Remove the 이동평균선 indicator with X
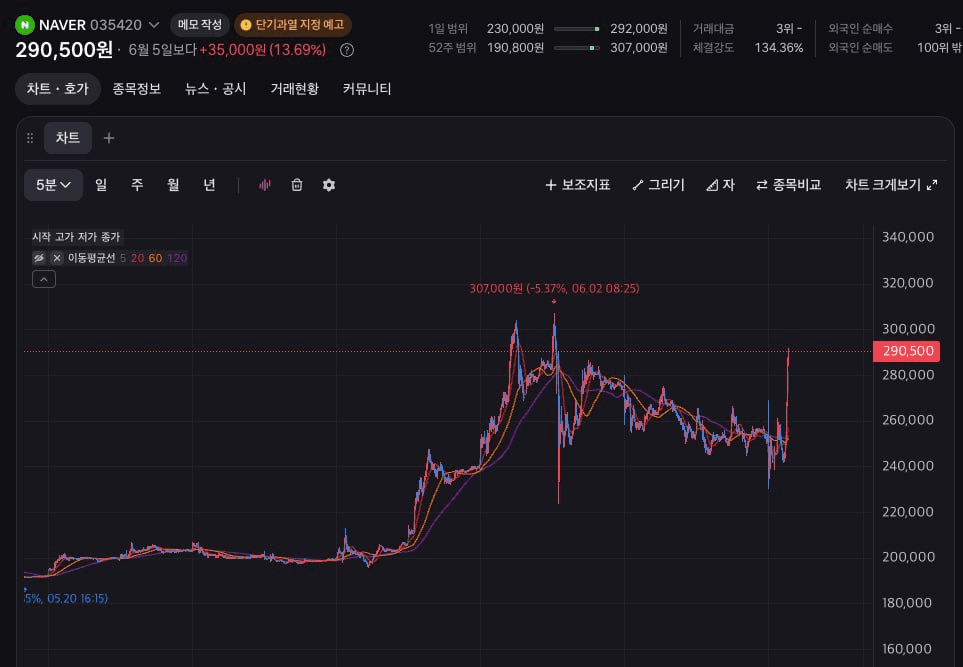The image size is (963, 667). coord(57,258)
